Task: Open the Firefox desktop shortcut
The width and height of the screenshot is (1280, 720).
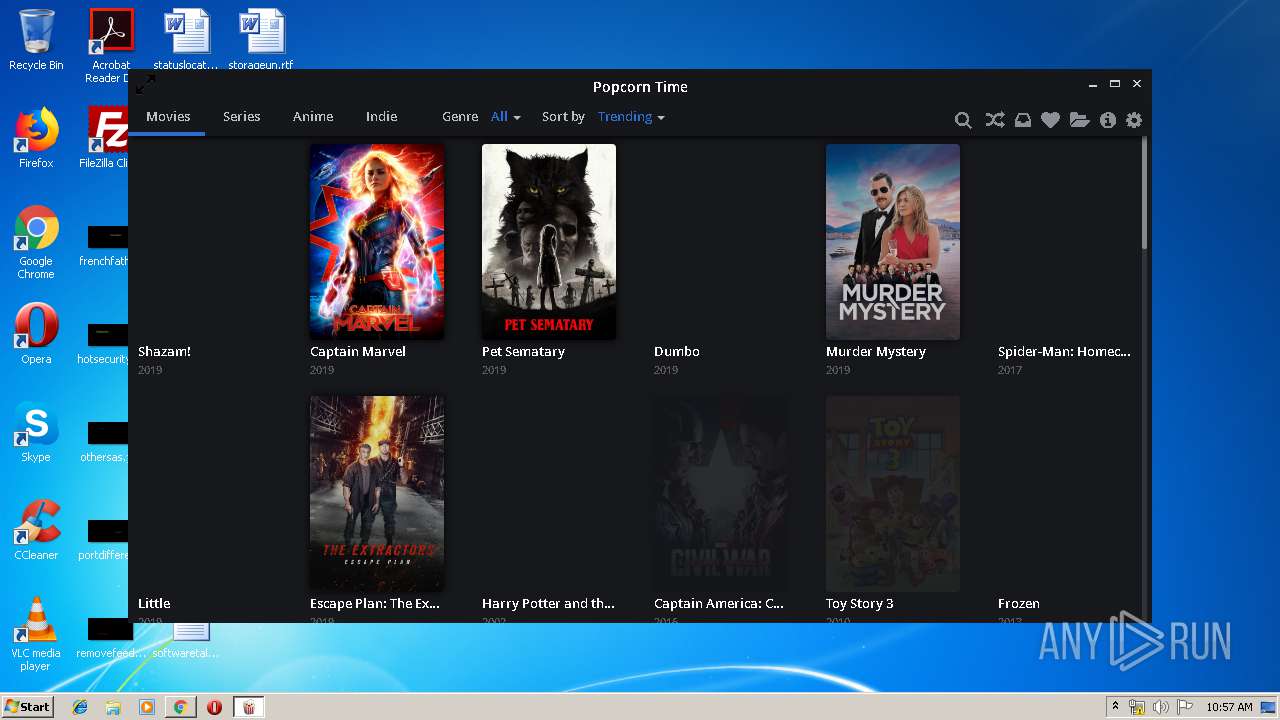Action: pyautogui.click(x=36, y=138)
